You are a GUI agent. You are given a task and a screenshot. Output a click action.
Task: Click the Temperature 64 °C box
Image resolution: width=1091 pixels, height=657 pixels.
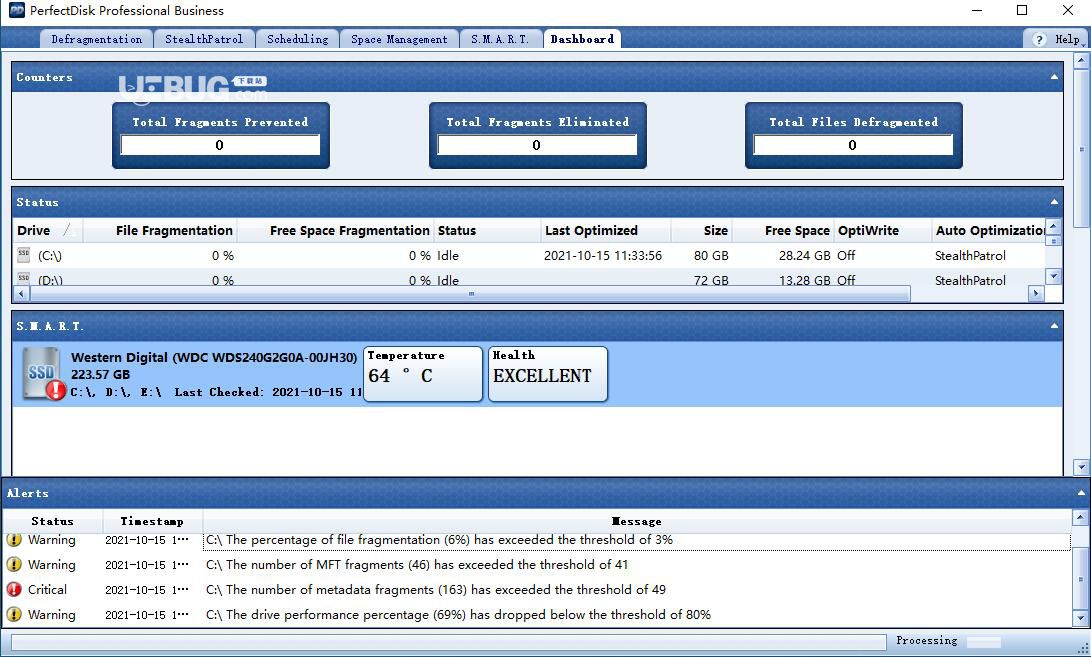tap(423, 374)
